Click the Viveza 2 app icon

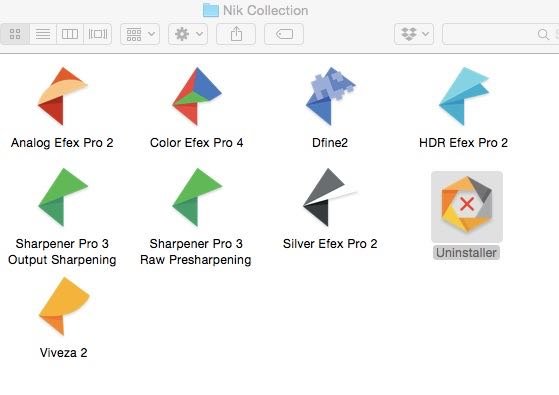63,306
